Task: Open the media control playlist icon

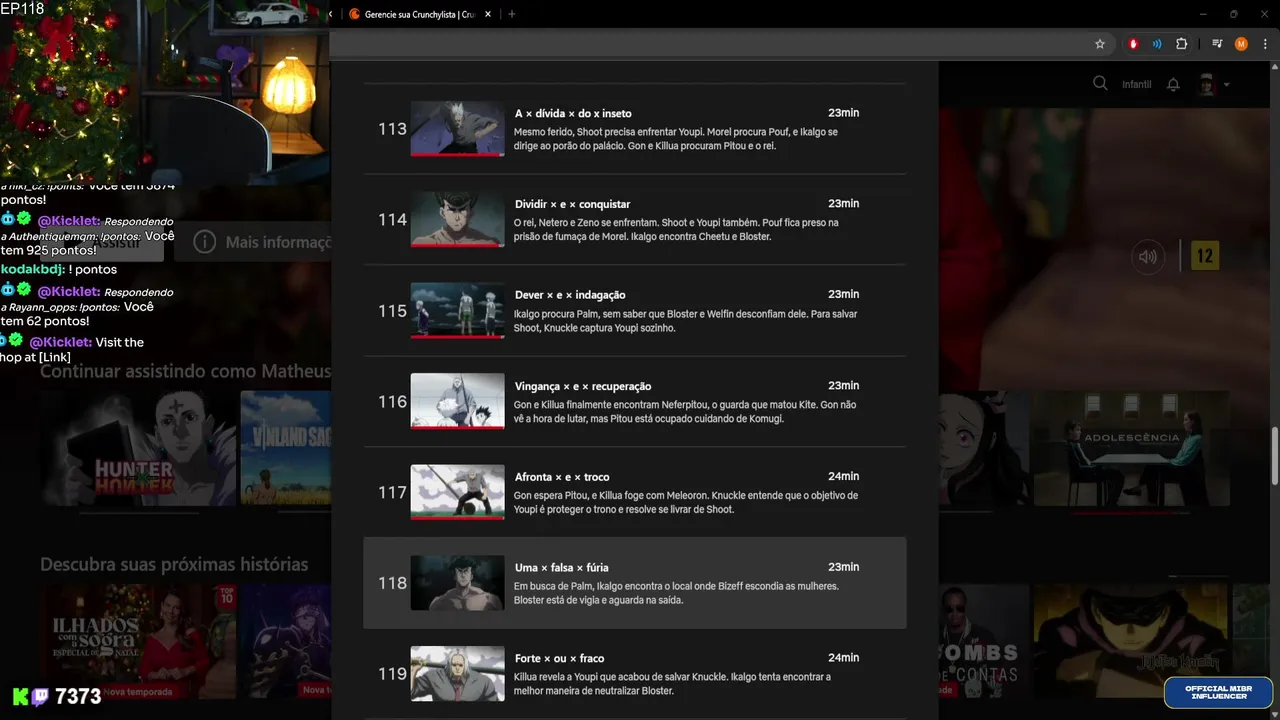Action: [x=1217, y=44]
